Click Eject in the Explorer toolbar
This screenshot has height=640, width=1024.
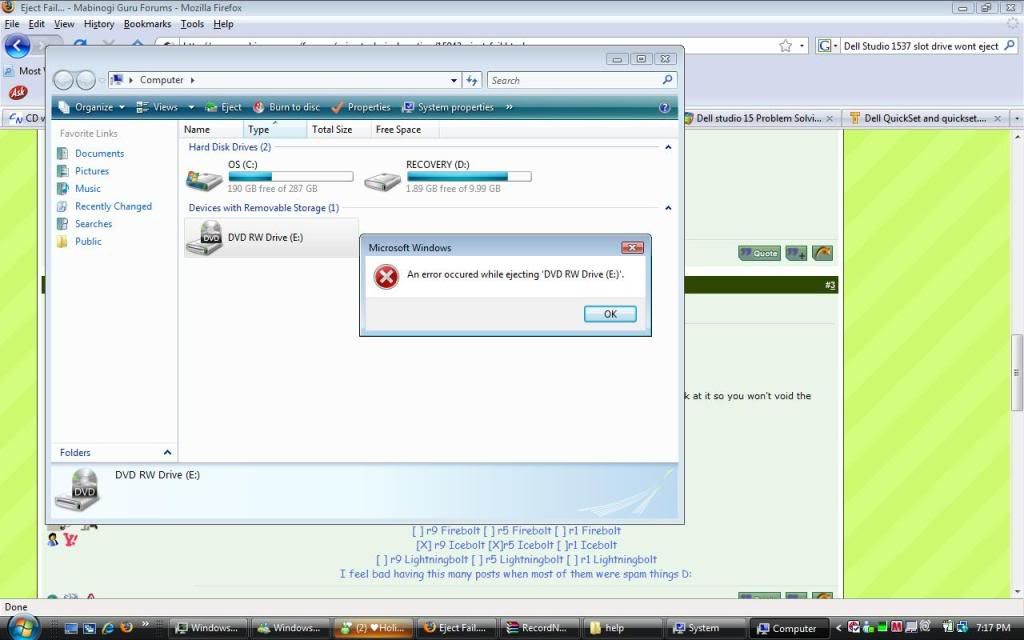(x=223, y=107)
